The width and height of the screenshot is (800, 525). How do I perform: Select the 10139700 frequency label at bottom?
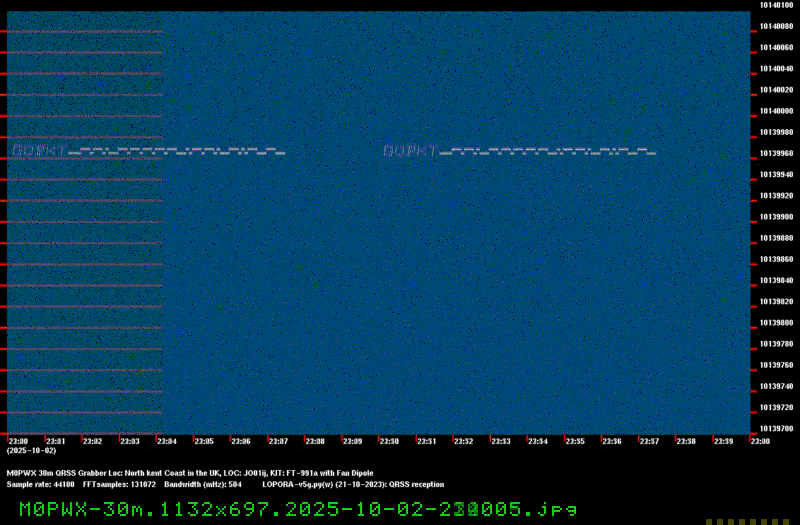pyautogui.click(x=777, y=428)
